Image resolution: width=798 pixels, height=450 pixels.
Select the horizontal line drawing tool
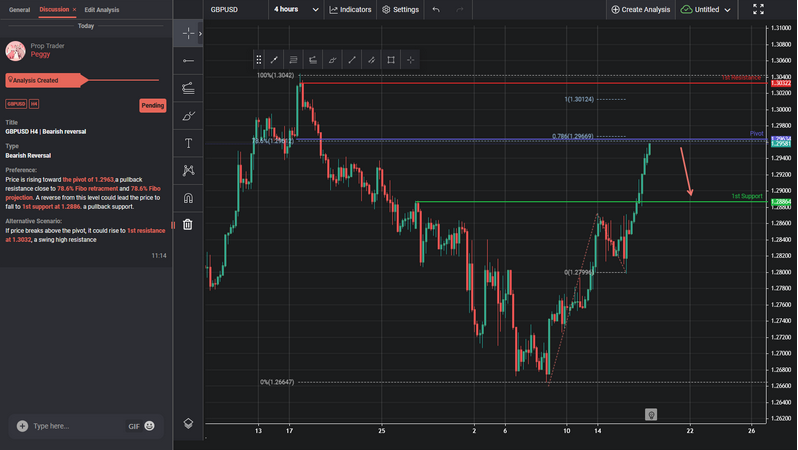pos(188,61)
